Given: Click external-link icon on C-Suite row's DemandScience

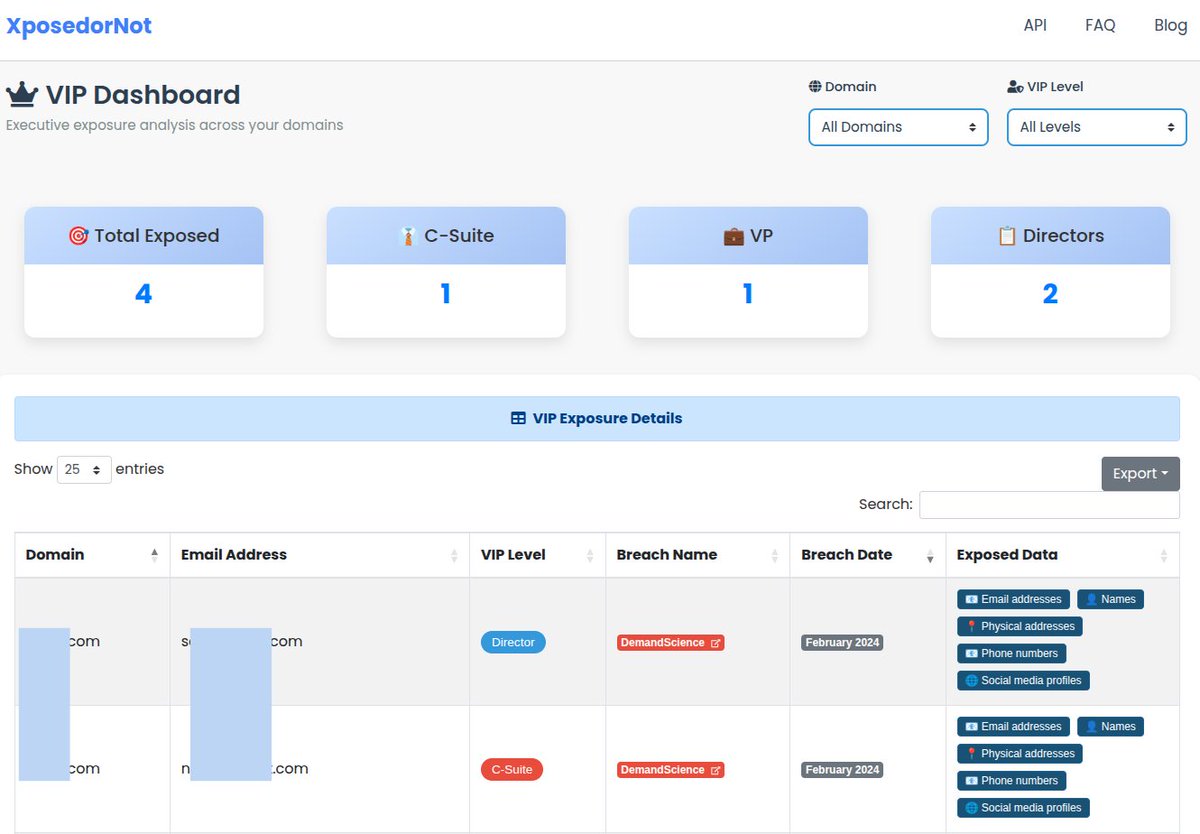Looking at the screenshot, I should click(x=715, y=770).
